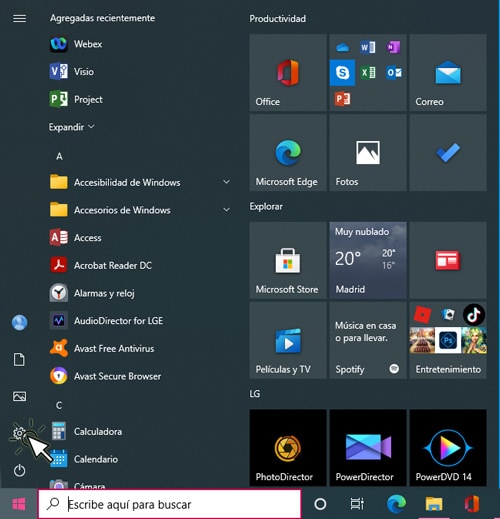The height and width of the screenshot is (519, 500).
Task: Open the To Do checkmark tile
Action: point(448,152)
